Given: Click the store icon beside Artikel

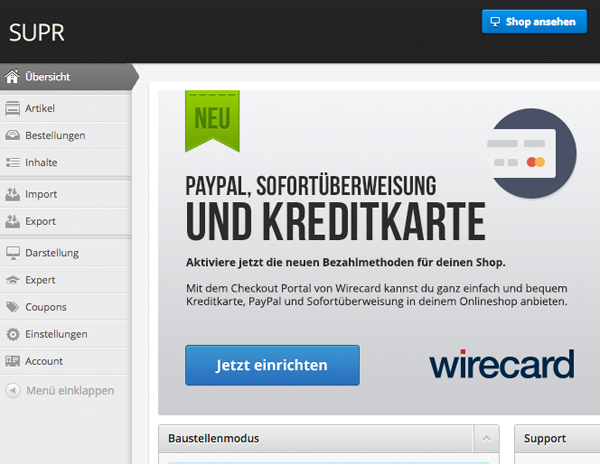Looking at the screenshot, I should (12, 108).
